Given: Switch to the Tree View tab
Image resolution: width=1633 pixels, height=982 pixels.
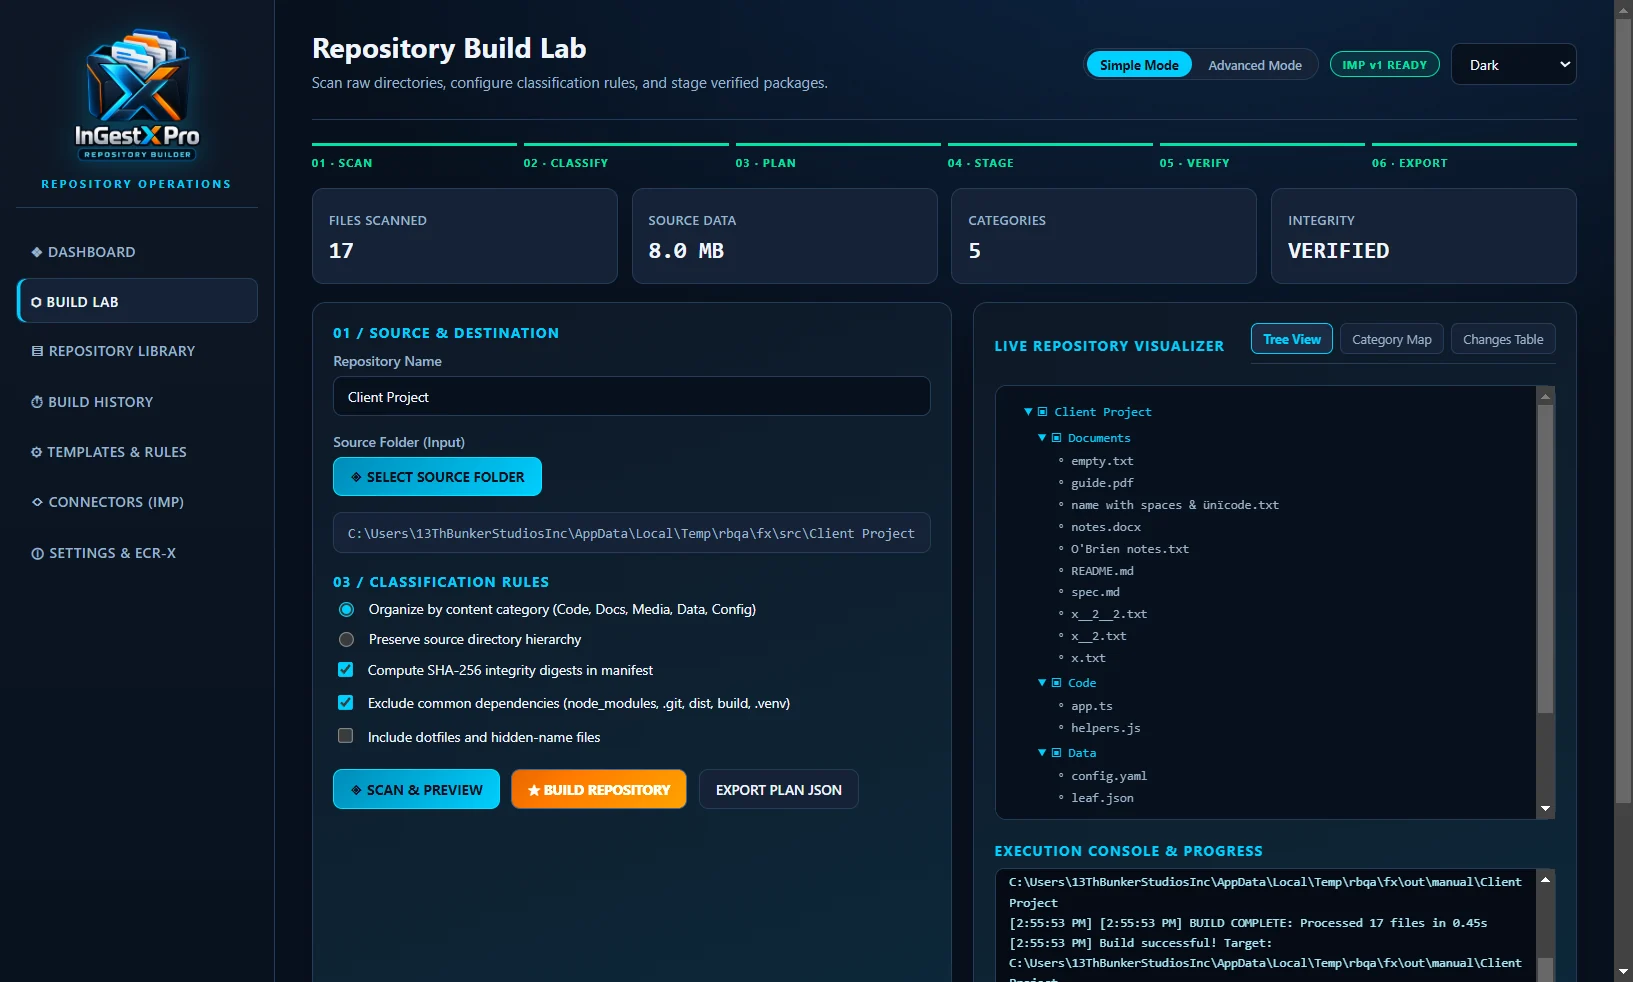Looking at the screenshot, I should (1291, 339).
